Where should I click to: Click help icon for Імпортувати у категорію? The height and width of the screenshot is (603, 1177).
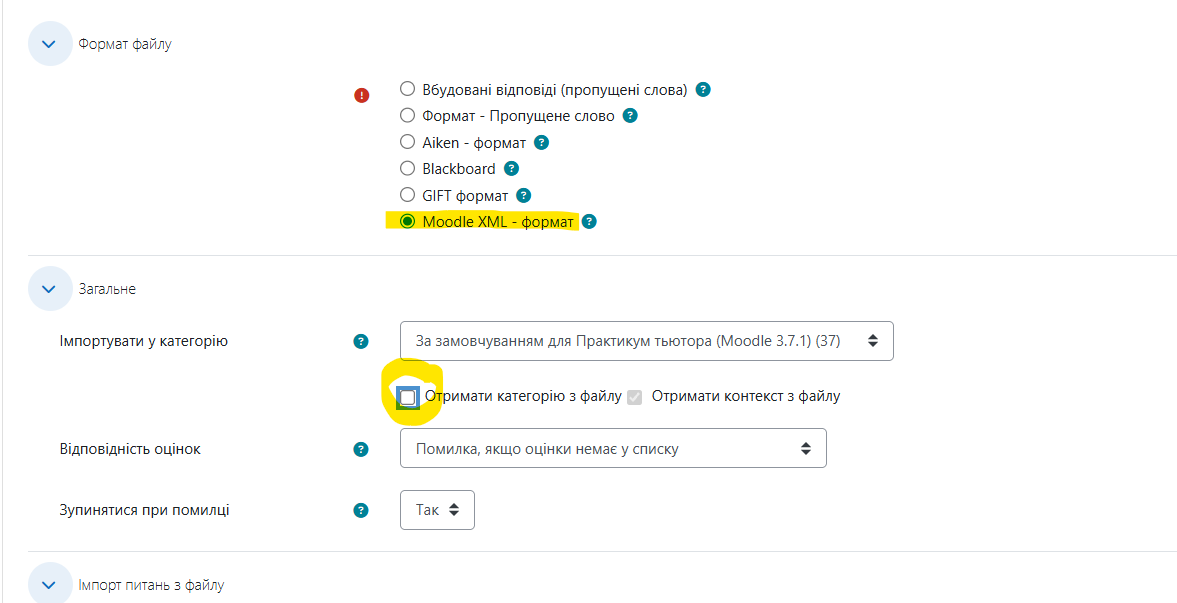pyautogui.click(x=361, y=342)
